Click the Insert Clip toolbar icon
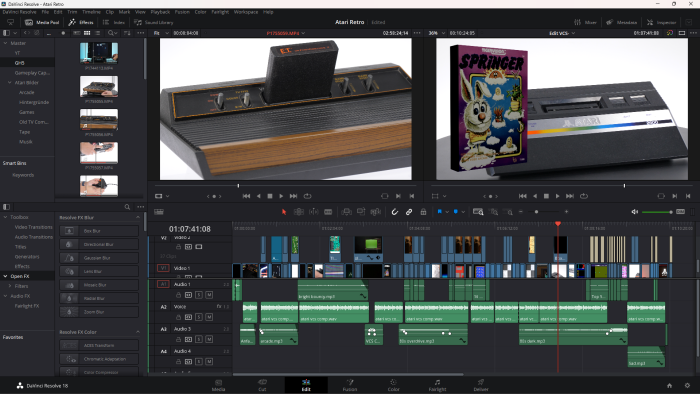Screen dimensions: 700x394 pyautogui.click(x=346, y=212)
